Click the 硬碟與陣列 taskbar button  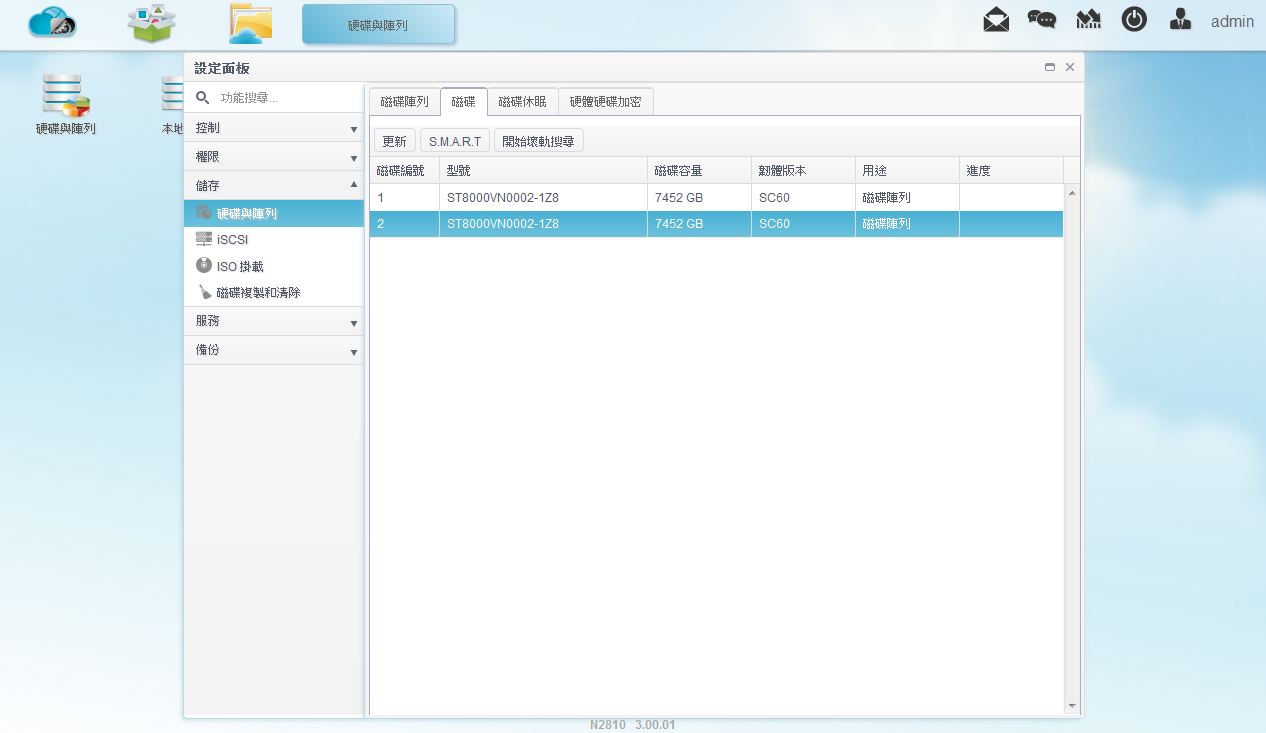pyautogui.click(x=378, y=24)
